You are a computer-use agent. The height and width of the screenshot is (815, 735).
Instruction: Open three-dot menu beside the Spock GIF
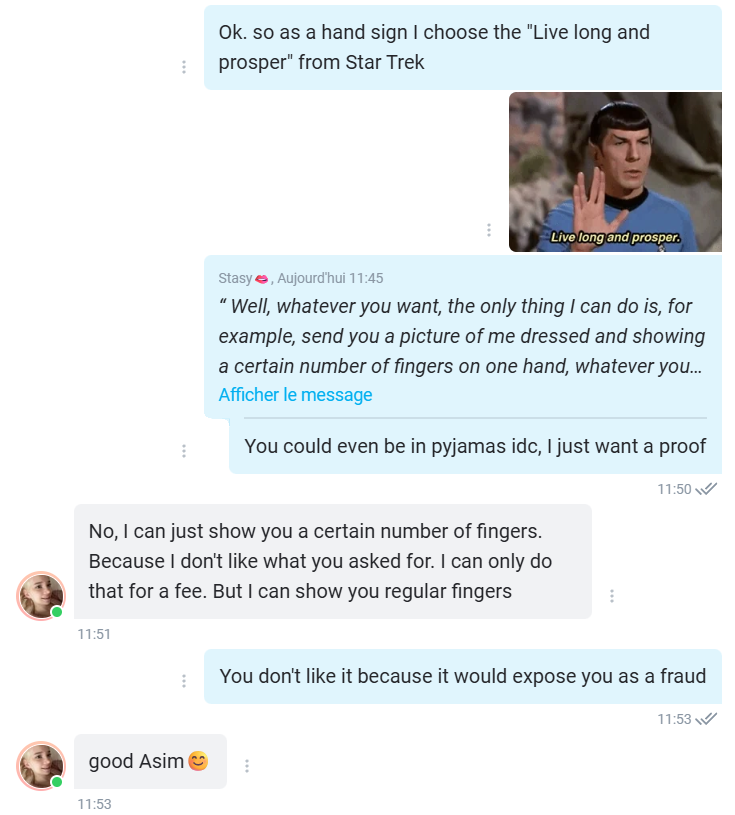pos(488,230)
